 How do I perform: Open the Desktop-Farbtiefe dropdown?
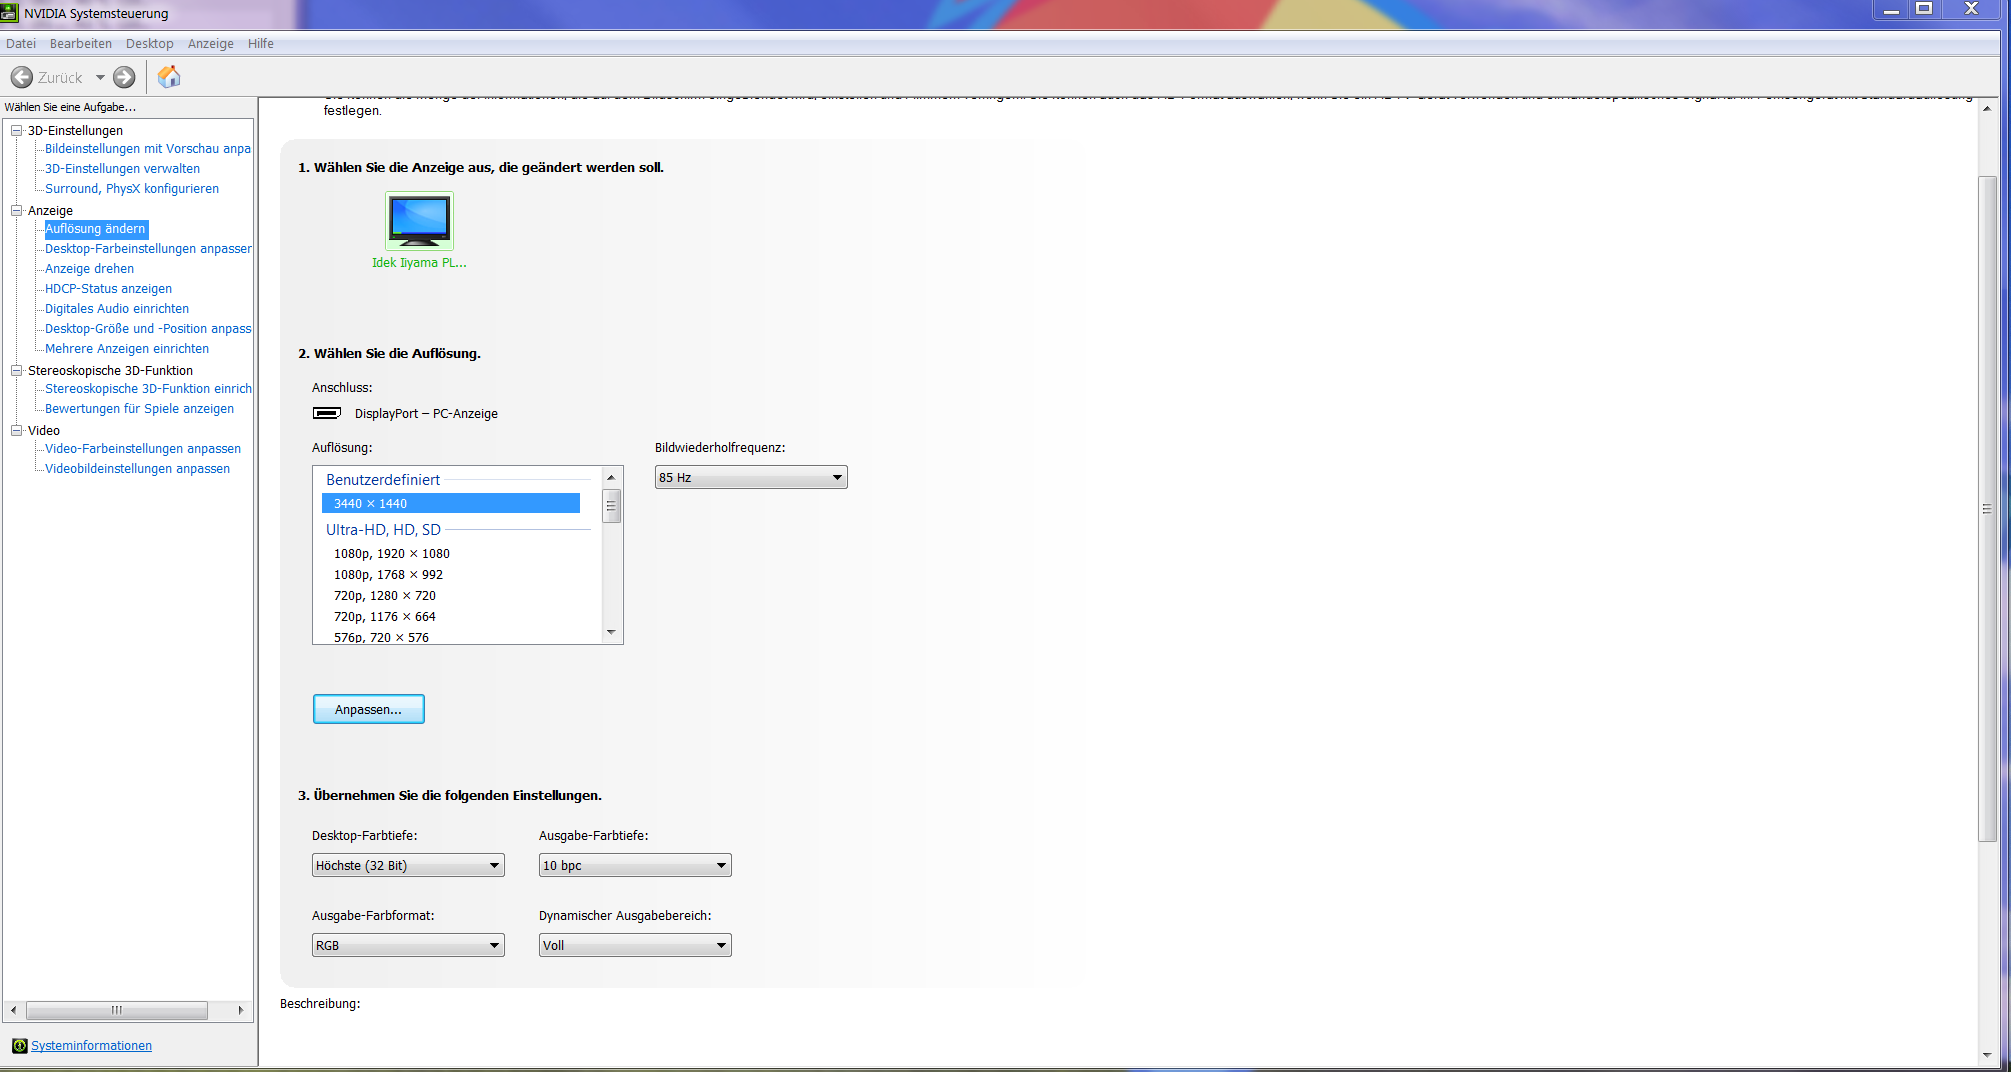pos(408,865)
